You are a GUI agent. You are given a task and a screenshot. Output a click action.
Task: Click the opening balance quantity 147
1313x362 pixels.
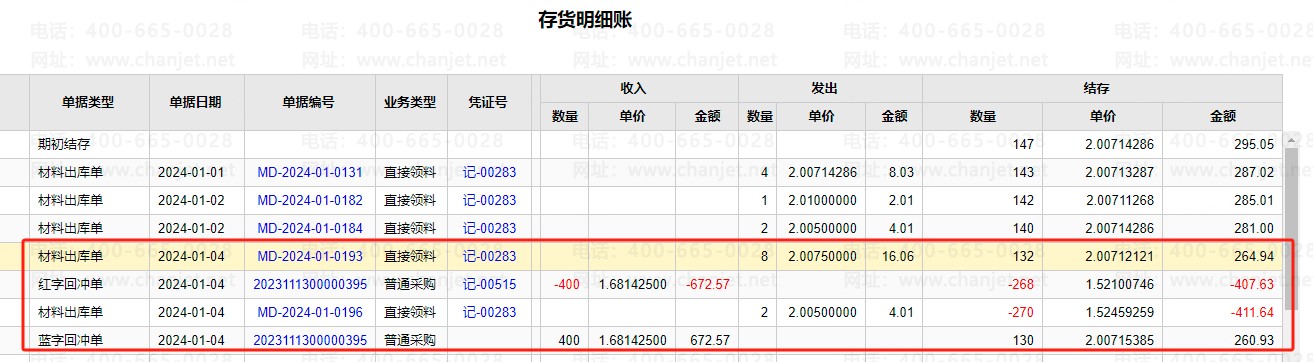pos(1024,144)
